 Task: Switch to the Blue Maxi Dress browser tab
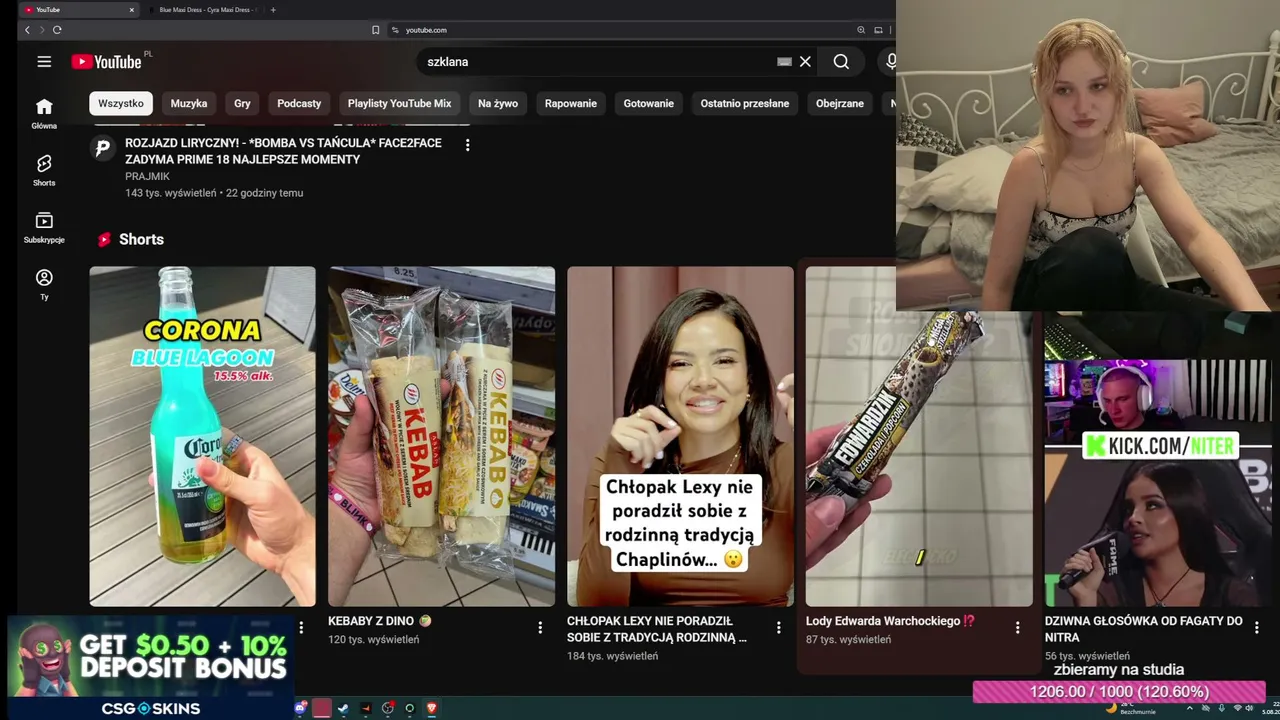[x=205, y=10]
